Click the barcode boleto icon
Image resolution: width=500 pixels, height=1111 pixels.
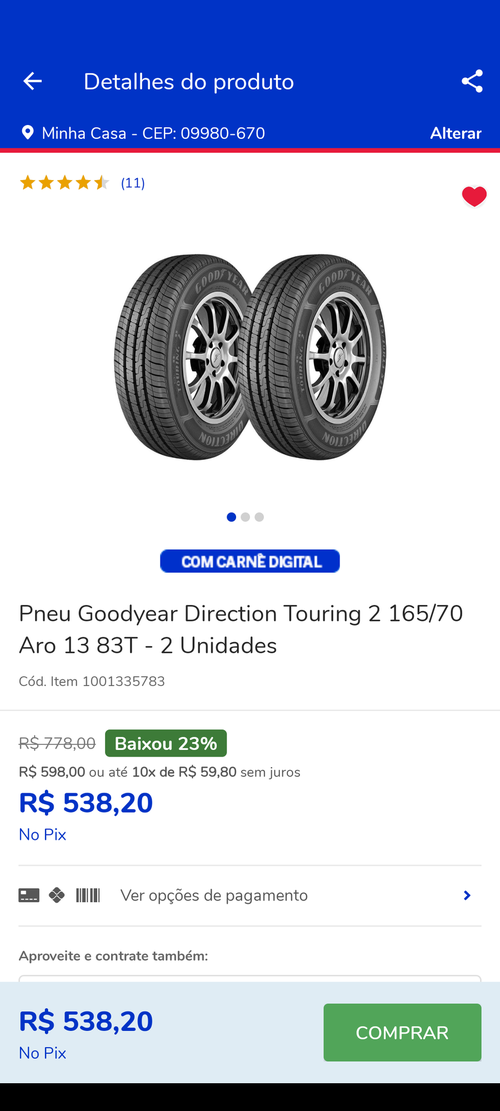[88, 896]
